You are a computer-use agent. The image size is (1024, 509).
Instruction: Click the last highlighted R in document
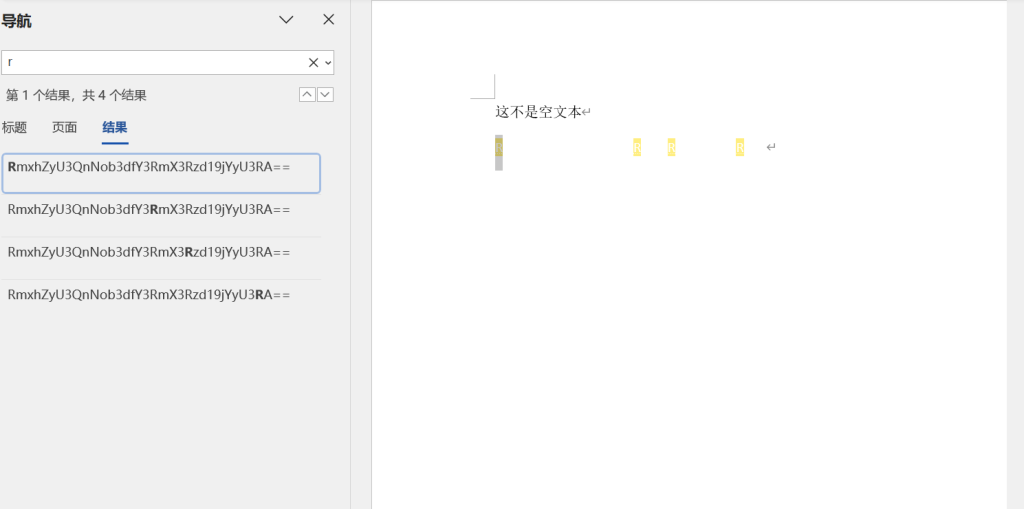[740, 148]
